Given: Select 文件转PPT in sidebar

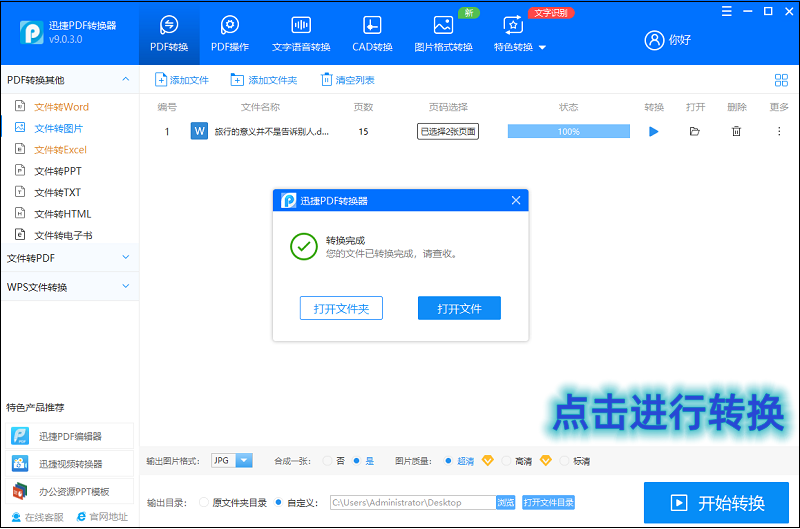Looking at the screenshot, I should pyautogui.click(x=58, y=171).
